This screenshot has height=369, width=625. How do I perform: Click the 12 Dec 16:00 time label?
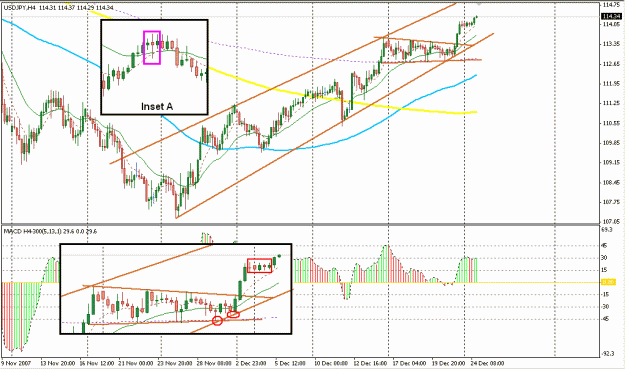tap(369, 363)
